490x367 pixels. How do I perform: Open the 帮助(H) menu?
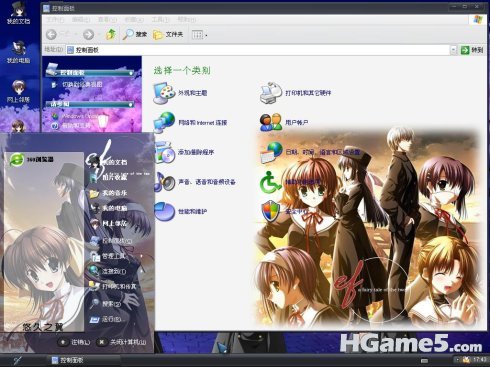click(187, 20)
